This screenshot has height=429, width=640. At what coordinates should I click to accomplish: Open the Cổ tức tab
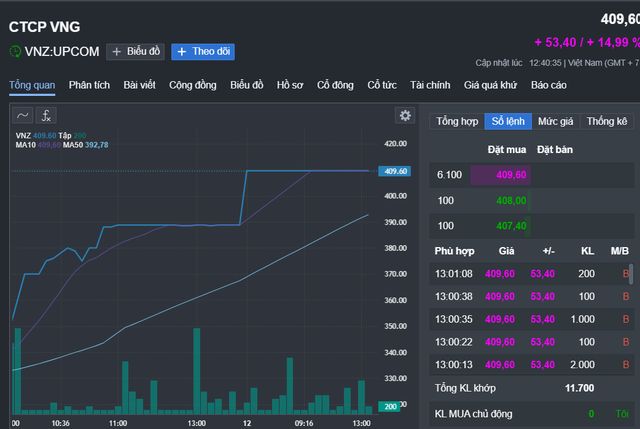tap(381, 85)
